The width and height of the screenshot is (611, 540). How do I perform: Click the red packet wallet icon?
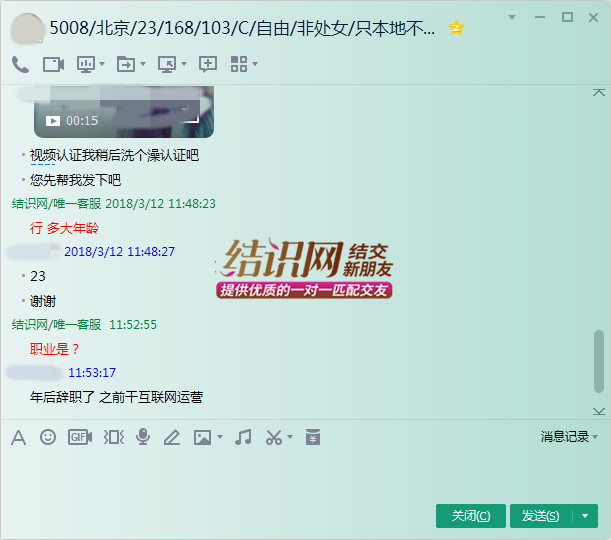click(313, 437)
